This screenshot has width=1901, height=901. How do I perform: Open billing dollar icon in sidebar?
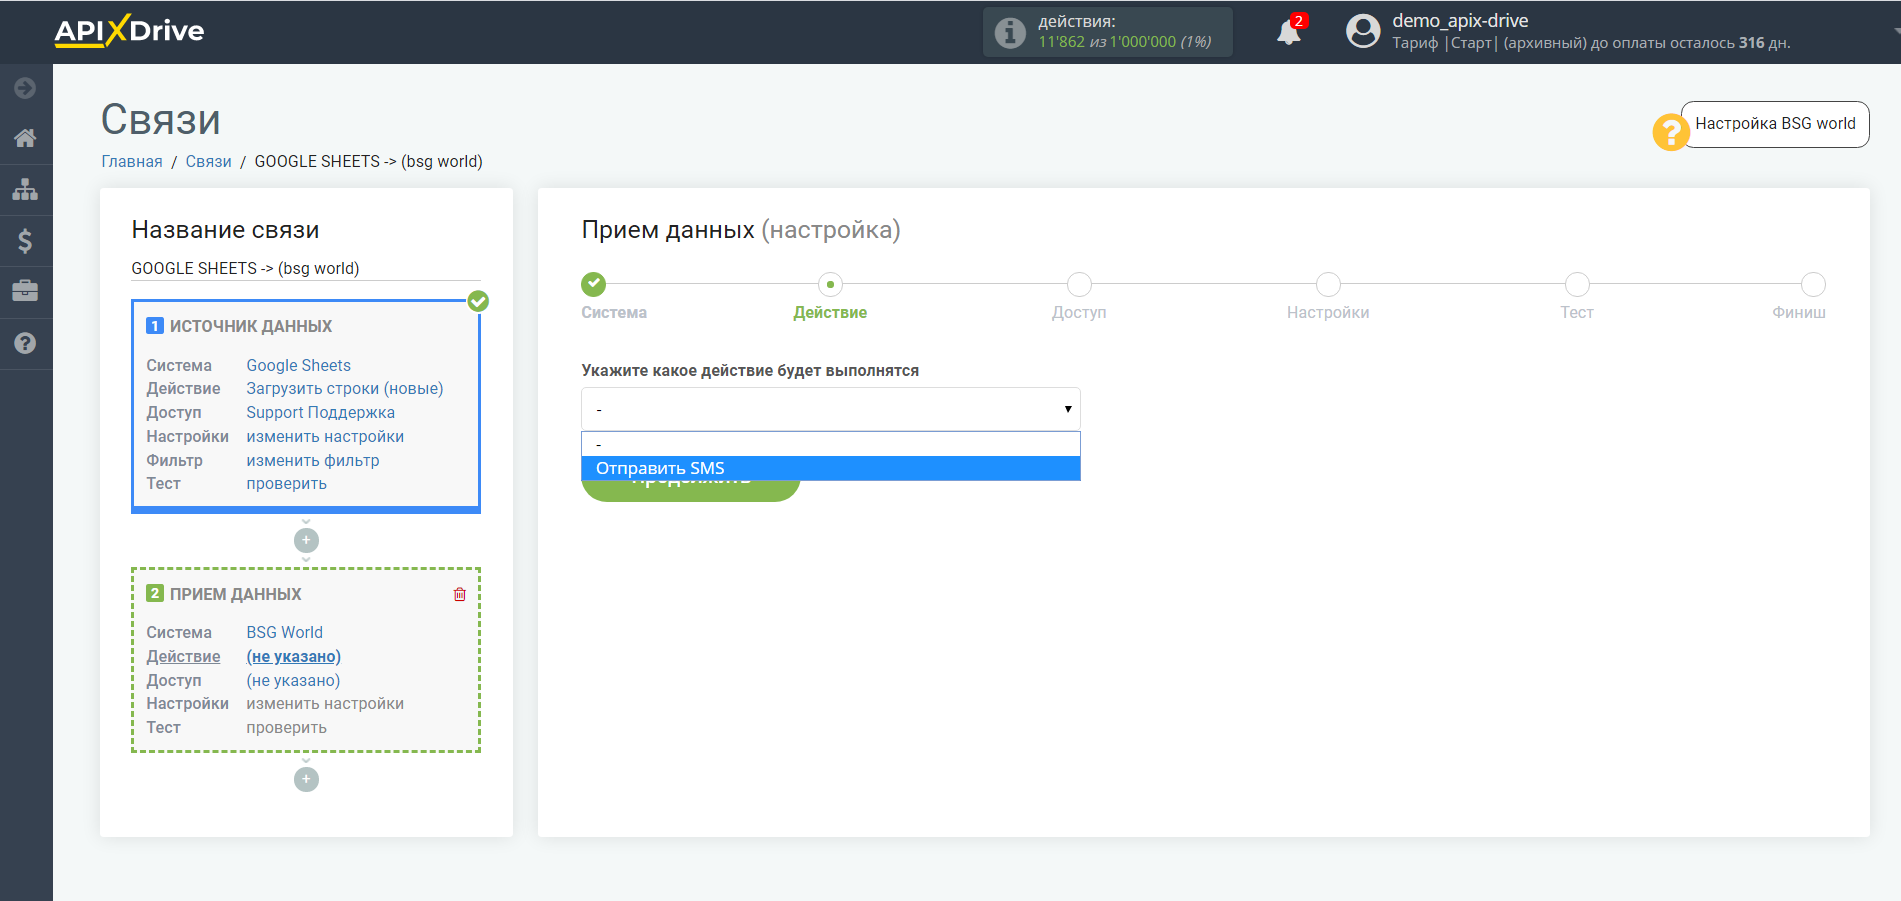pos(25,240)
